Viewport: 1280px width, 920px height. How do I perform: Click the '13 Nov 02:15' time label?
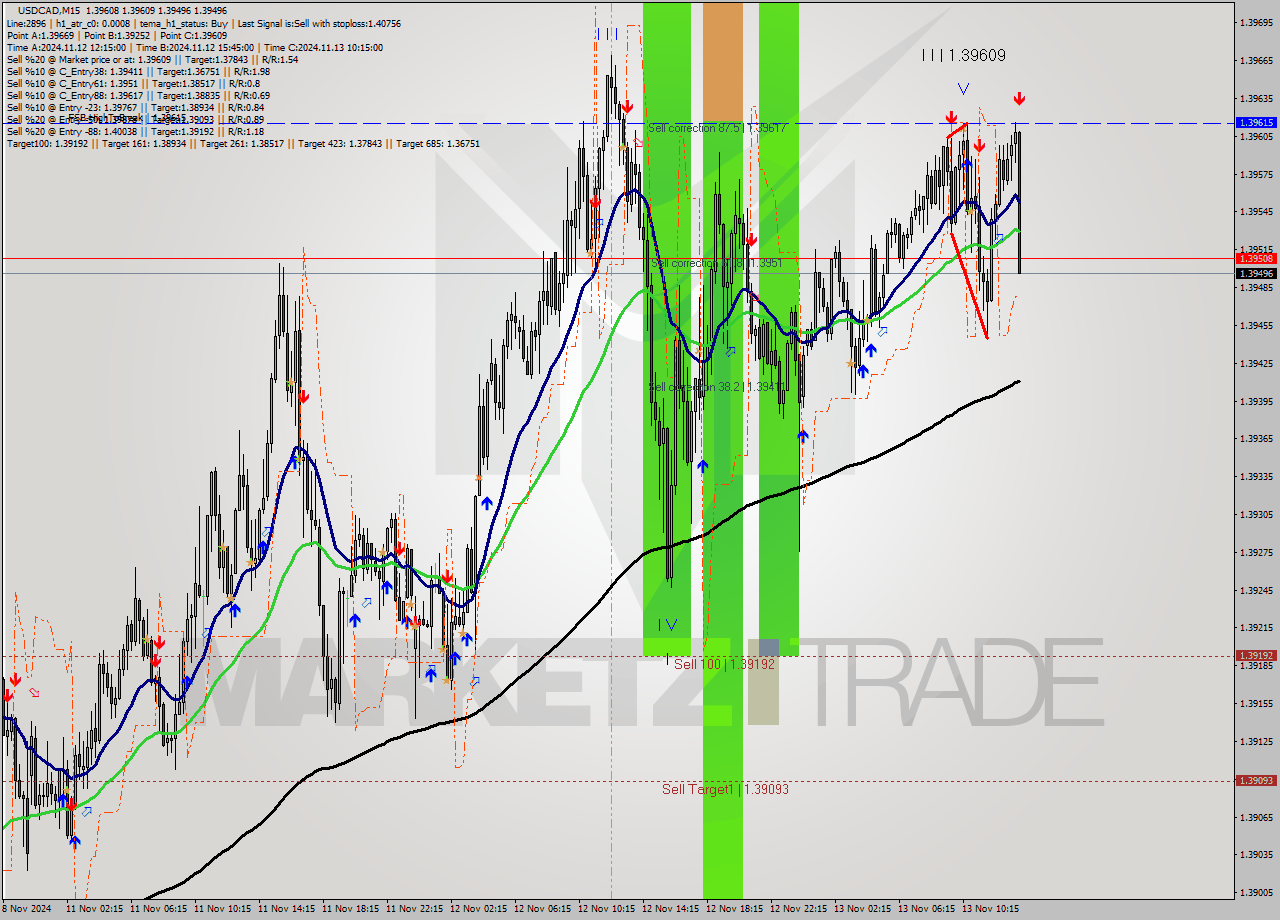point(863,909)
